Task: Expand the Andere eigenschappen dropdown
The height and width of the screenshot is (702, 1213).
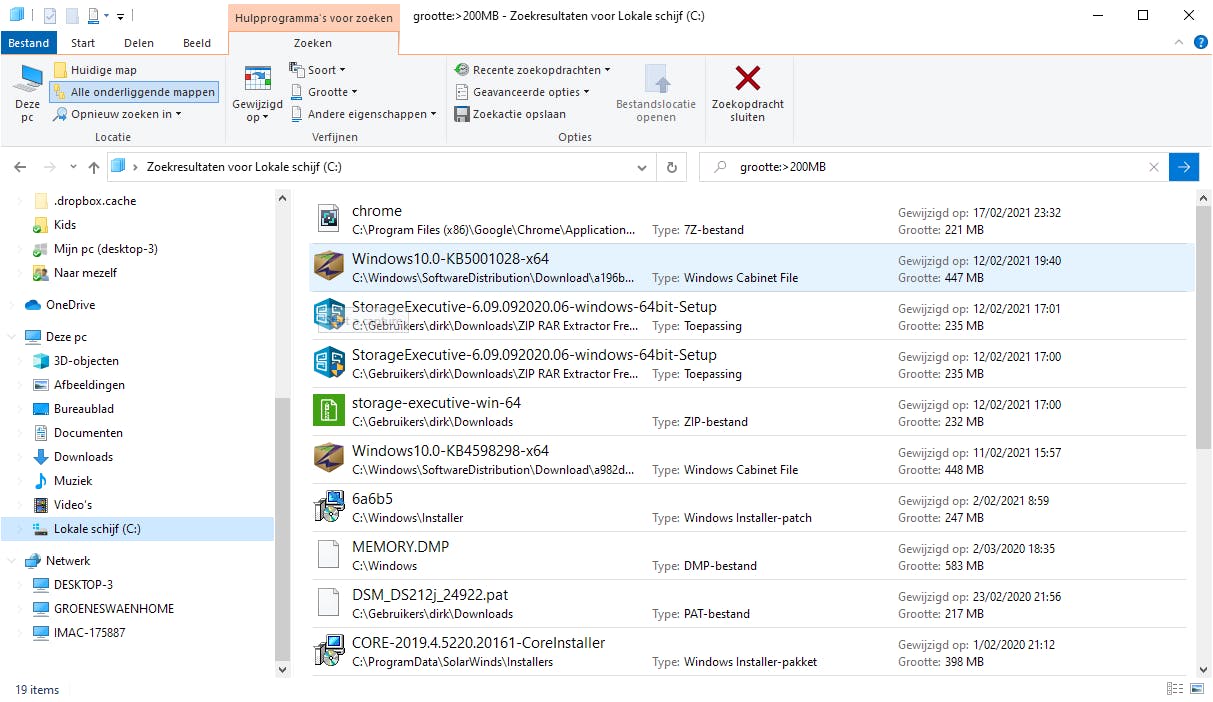Action: (366, 114)
